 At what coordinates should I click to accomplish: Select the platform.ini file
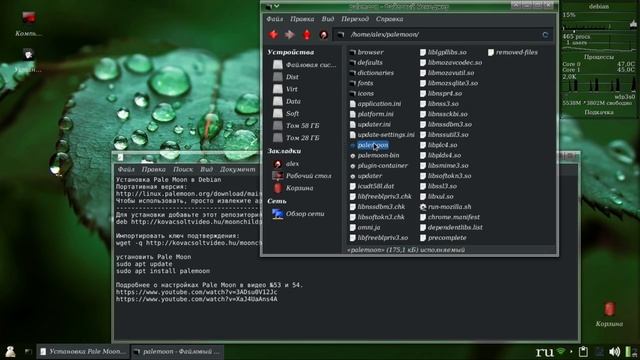pyautogui.click(x=372, y=114)
